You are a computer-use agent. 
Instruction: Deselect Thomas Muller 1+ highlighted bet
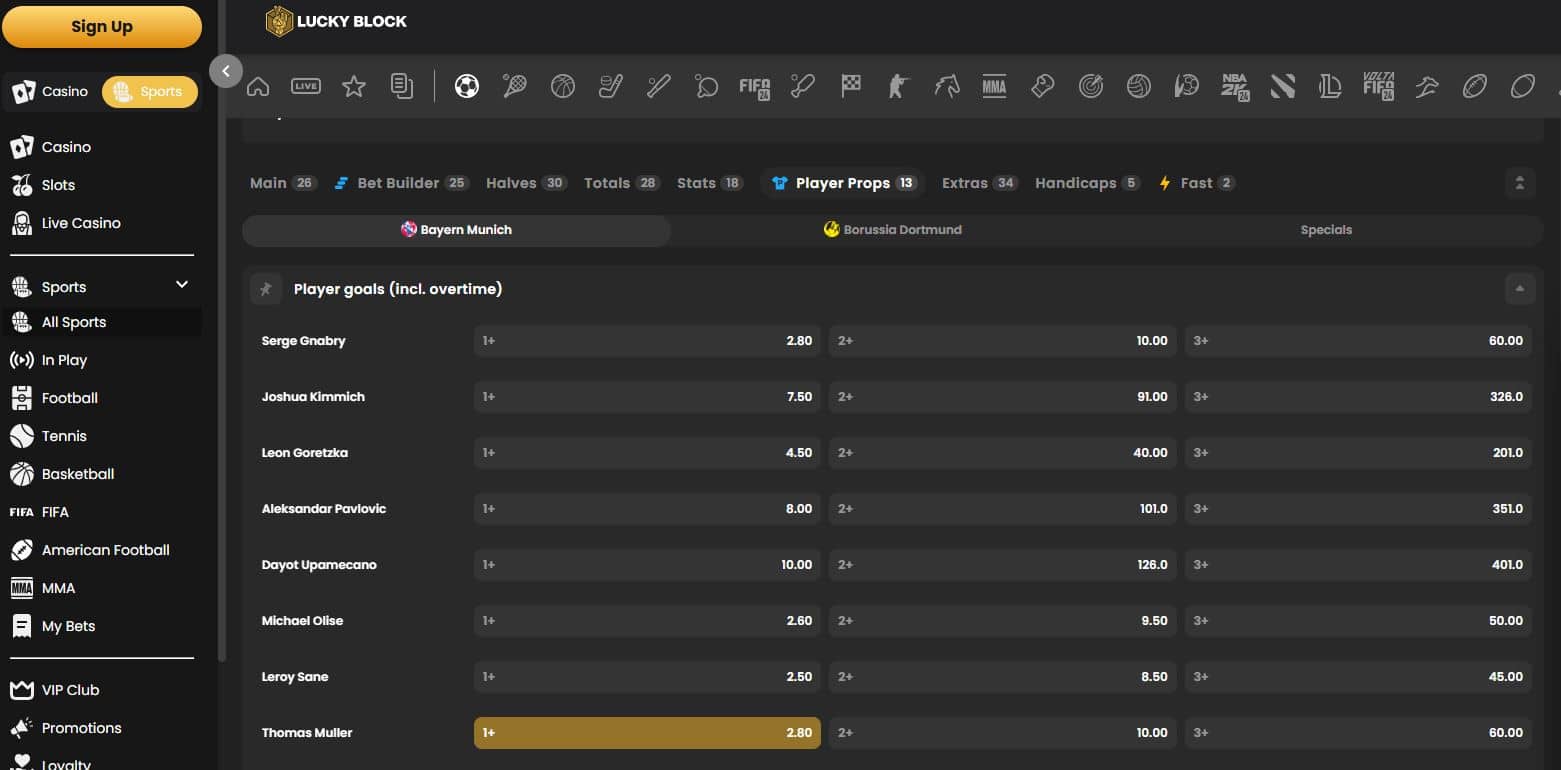click(x=647, y=733)
